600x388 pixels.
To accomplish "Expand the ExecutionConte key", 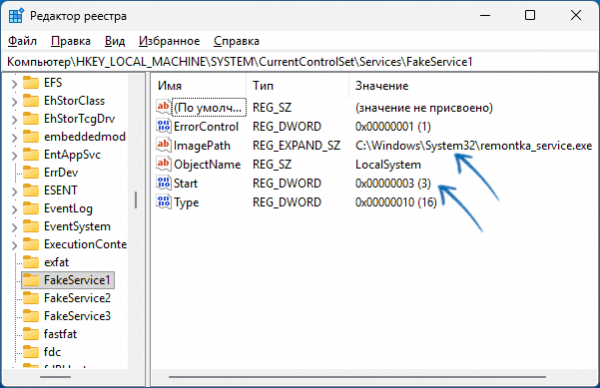I will click(14, 245).
